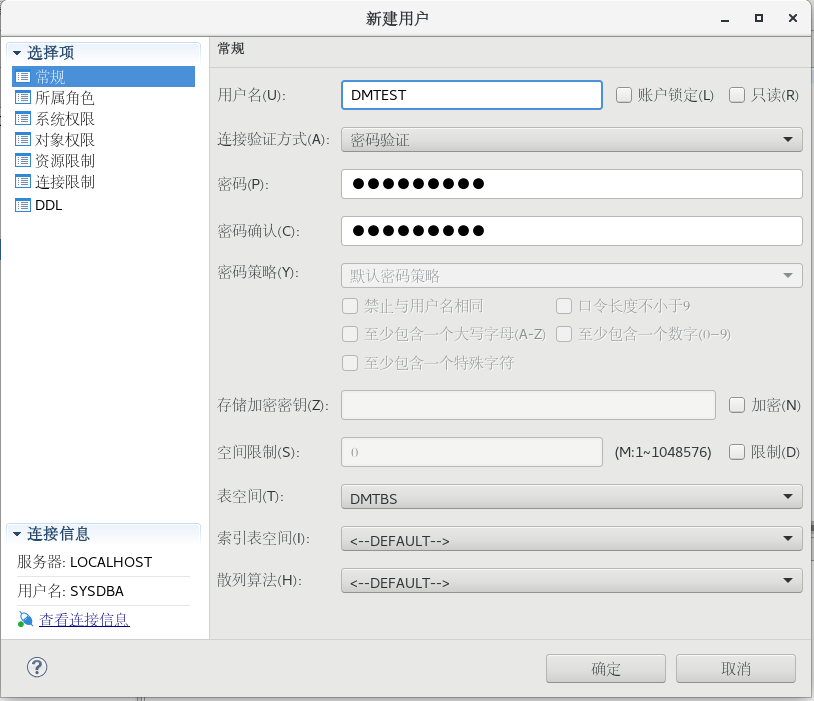
Task: Collapse the 选择项 section
Action: point(17,53)
